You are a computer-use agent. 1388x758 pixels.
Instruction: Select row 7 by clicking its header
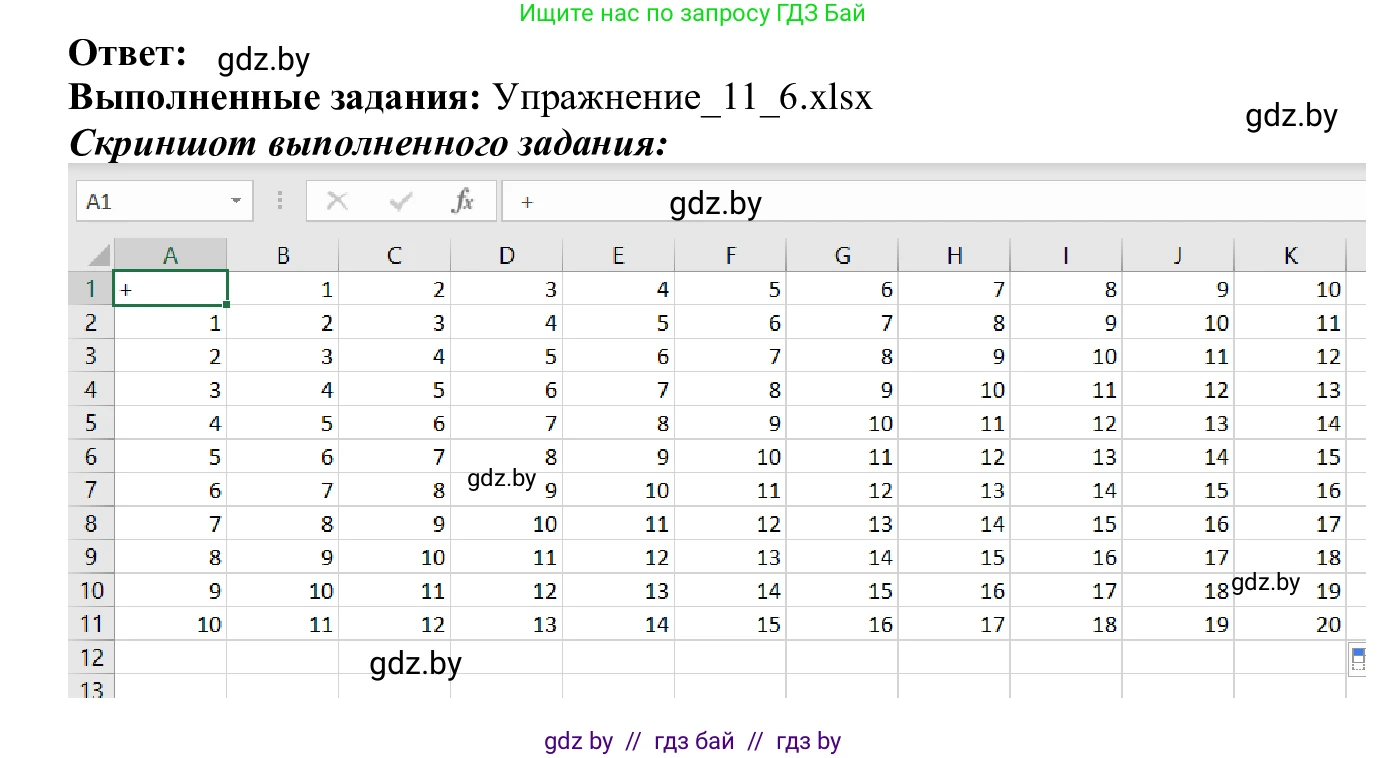[91, 490]
